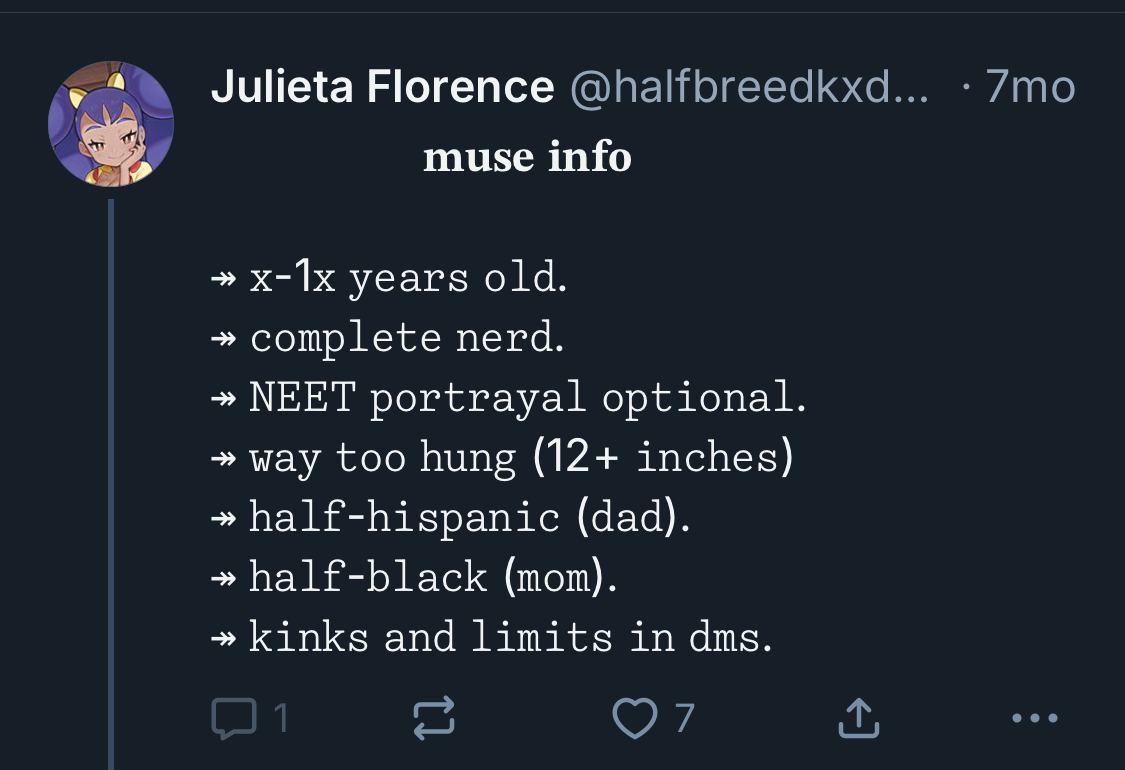Viewport: 1125px width, 770px height.
Task: Click the bold "muse info" heading
Action: [527, 158]
